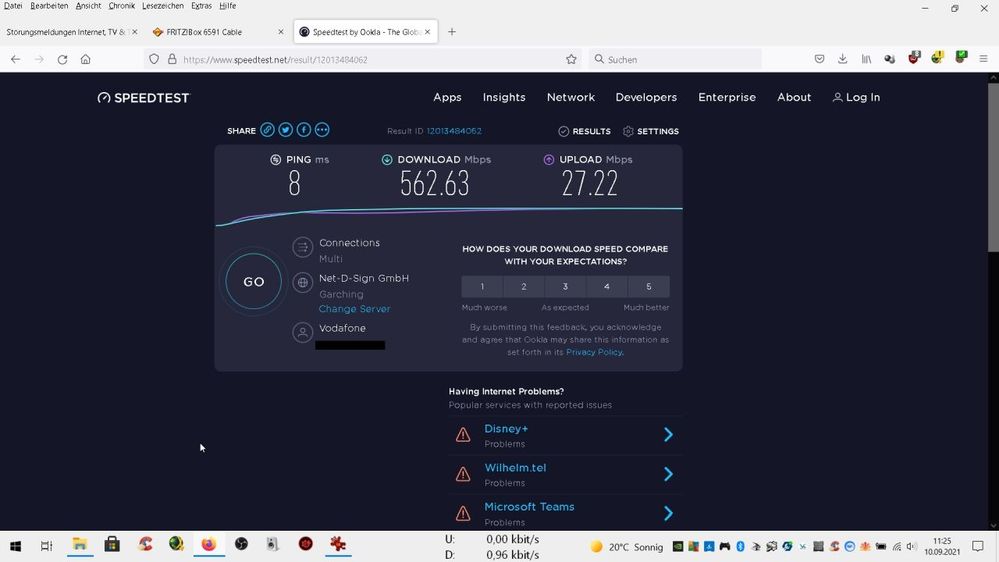Open Firefox hamburger menu

(983, 59)
